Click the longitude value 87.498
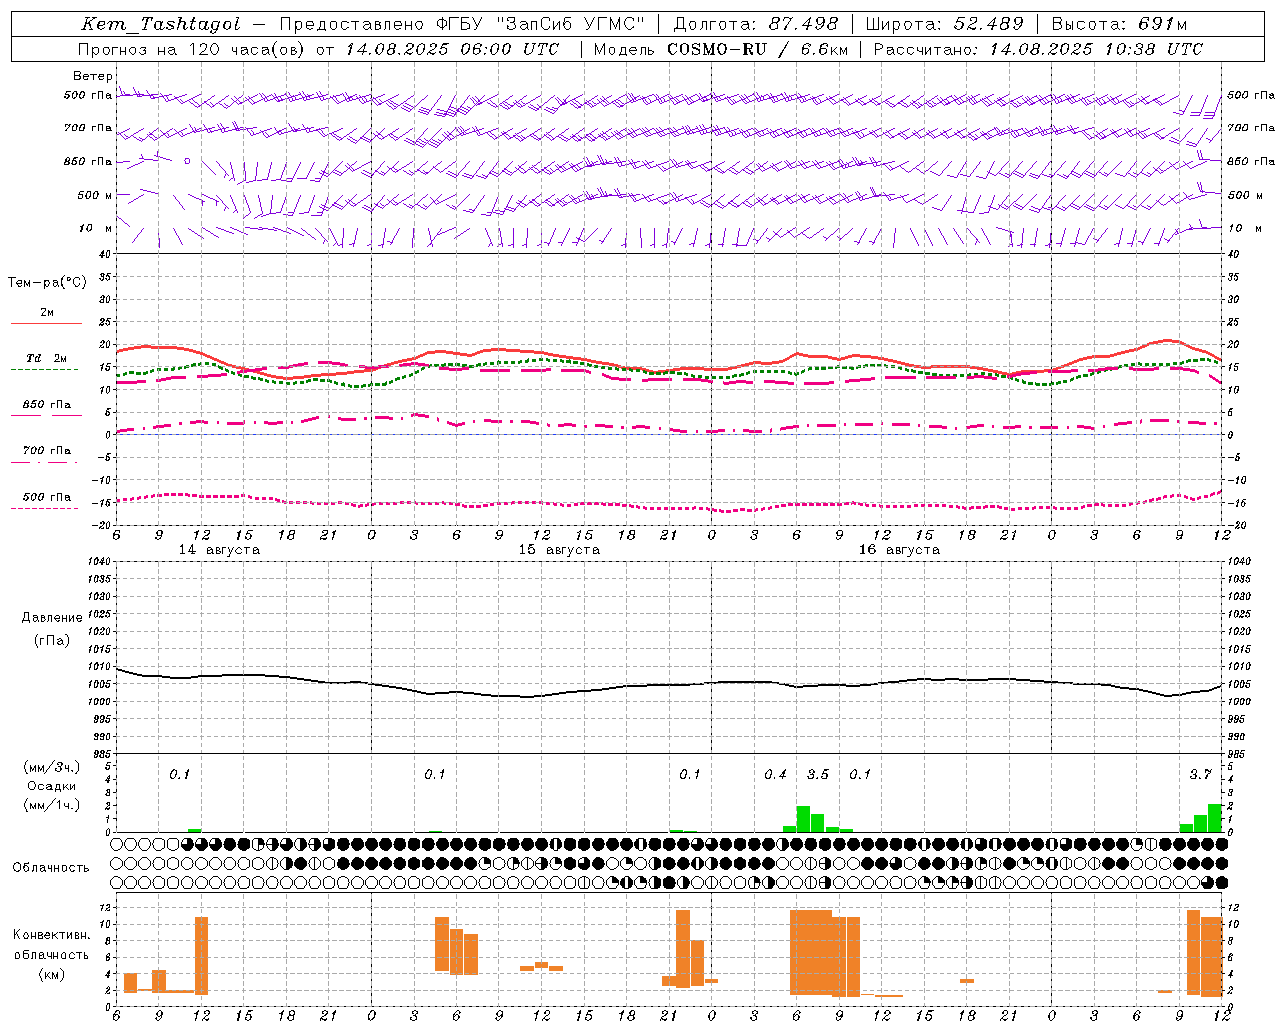 (804, 24)
